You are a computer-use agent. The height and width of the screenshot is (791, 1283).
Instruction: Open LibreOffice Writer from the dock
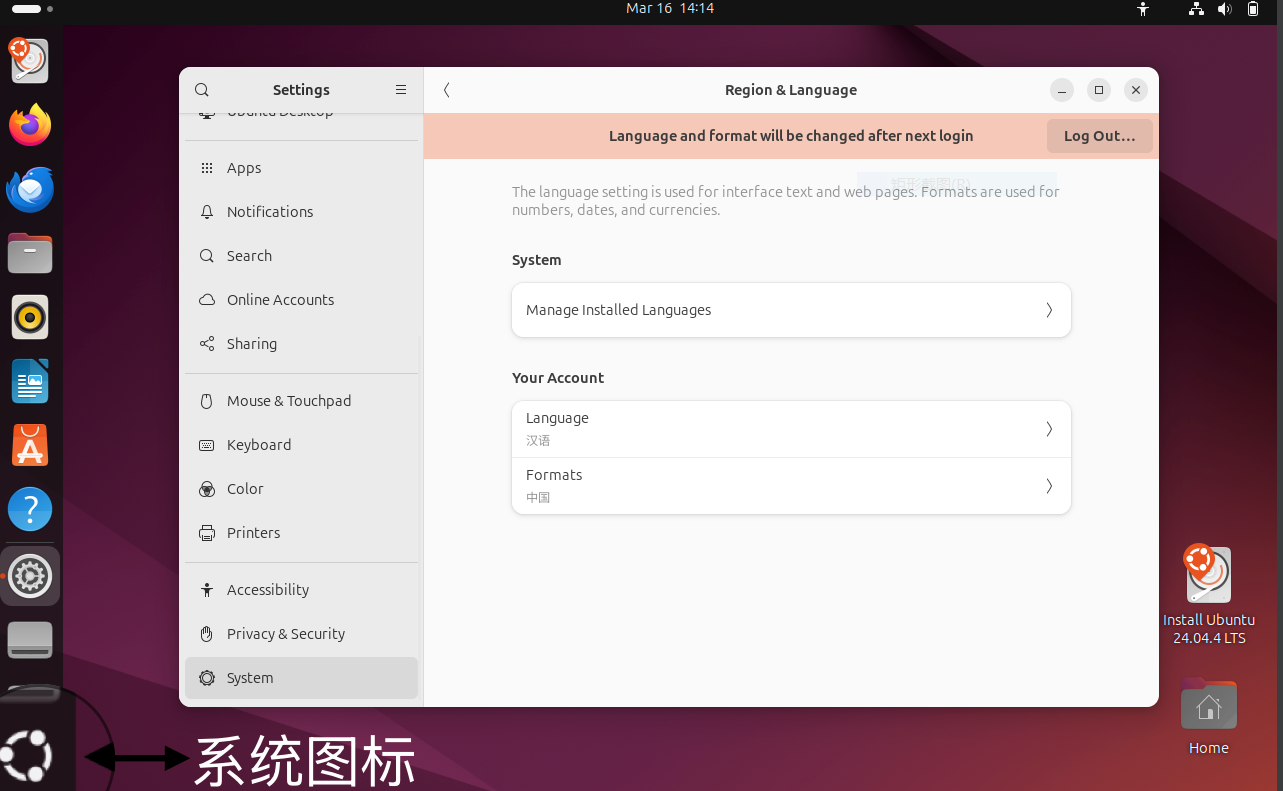click(x=30, y=382)
